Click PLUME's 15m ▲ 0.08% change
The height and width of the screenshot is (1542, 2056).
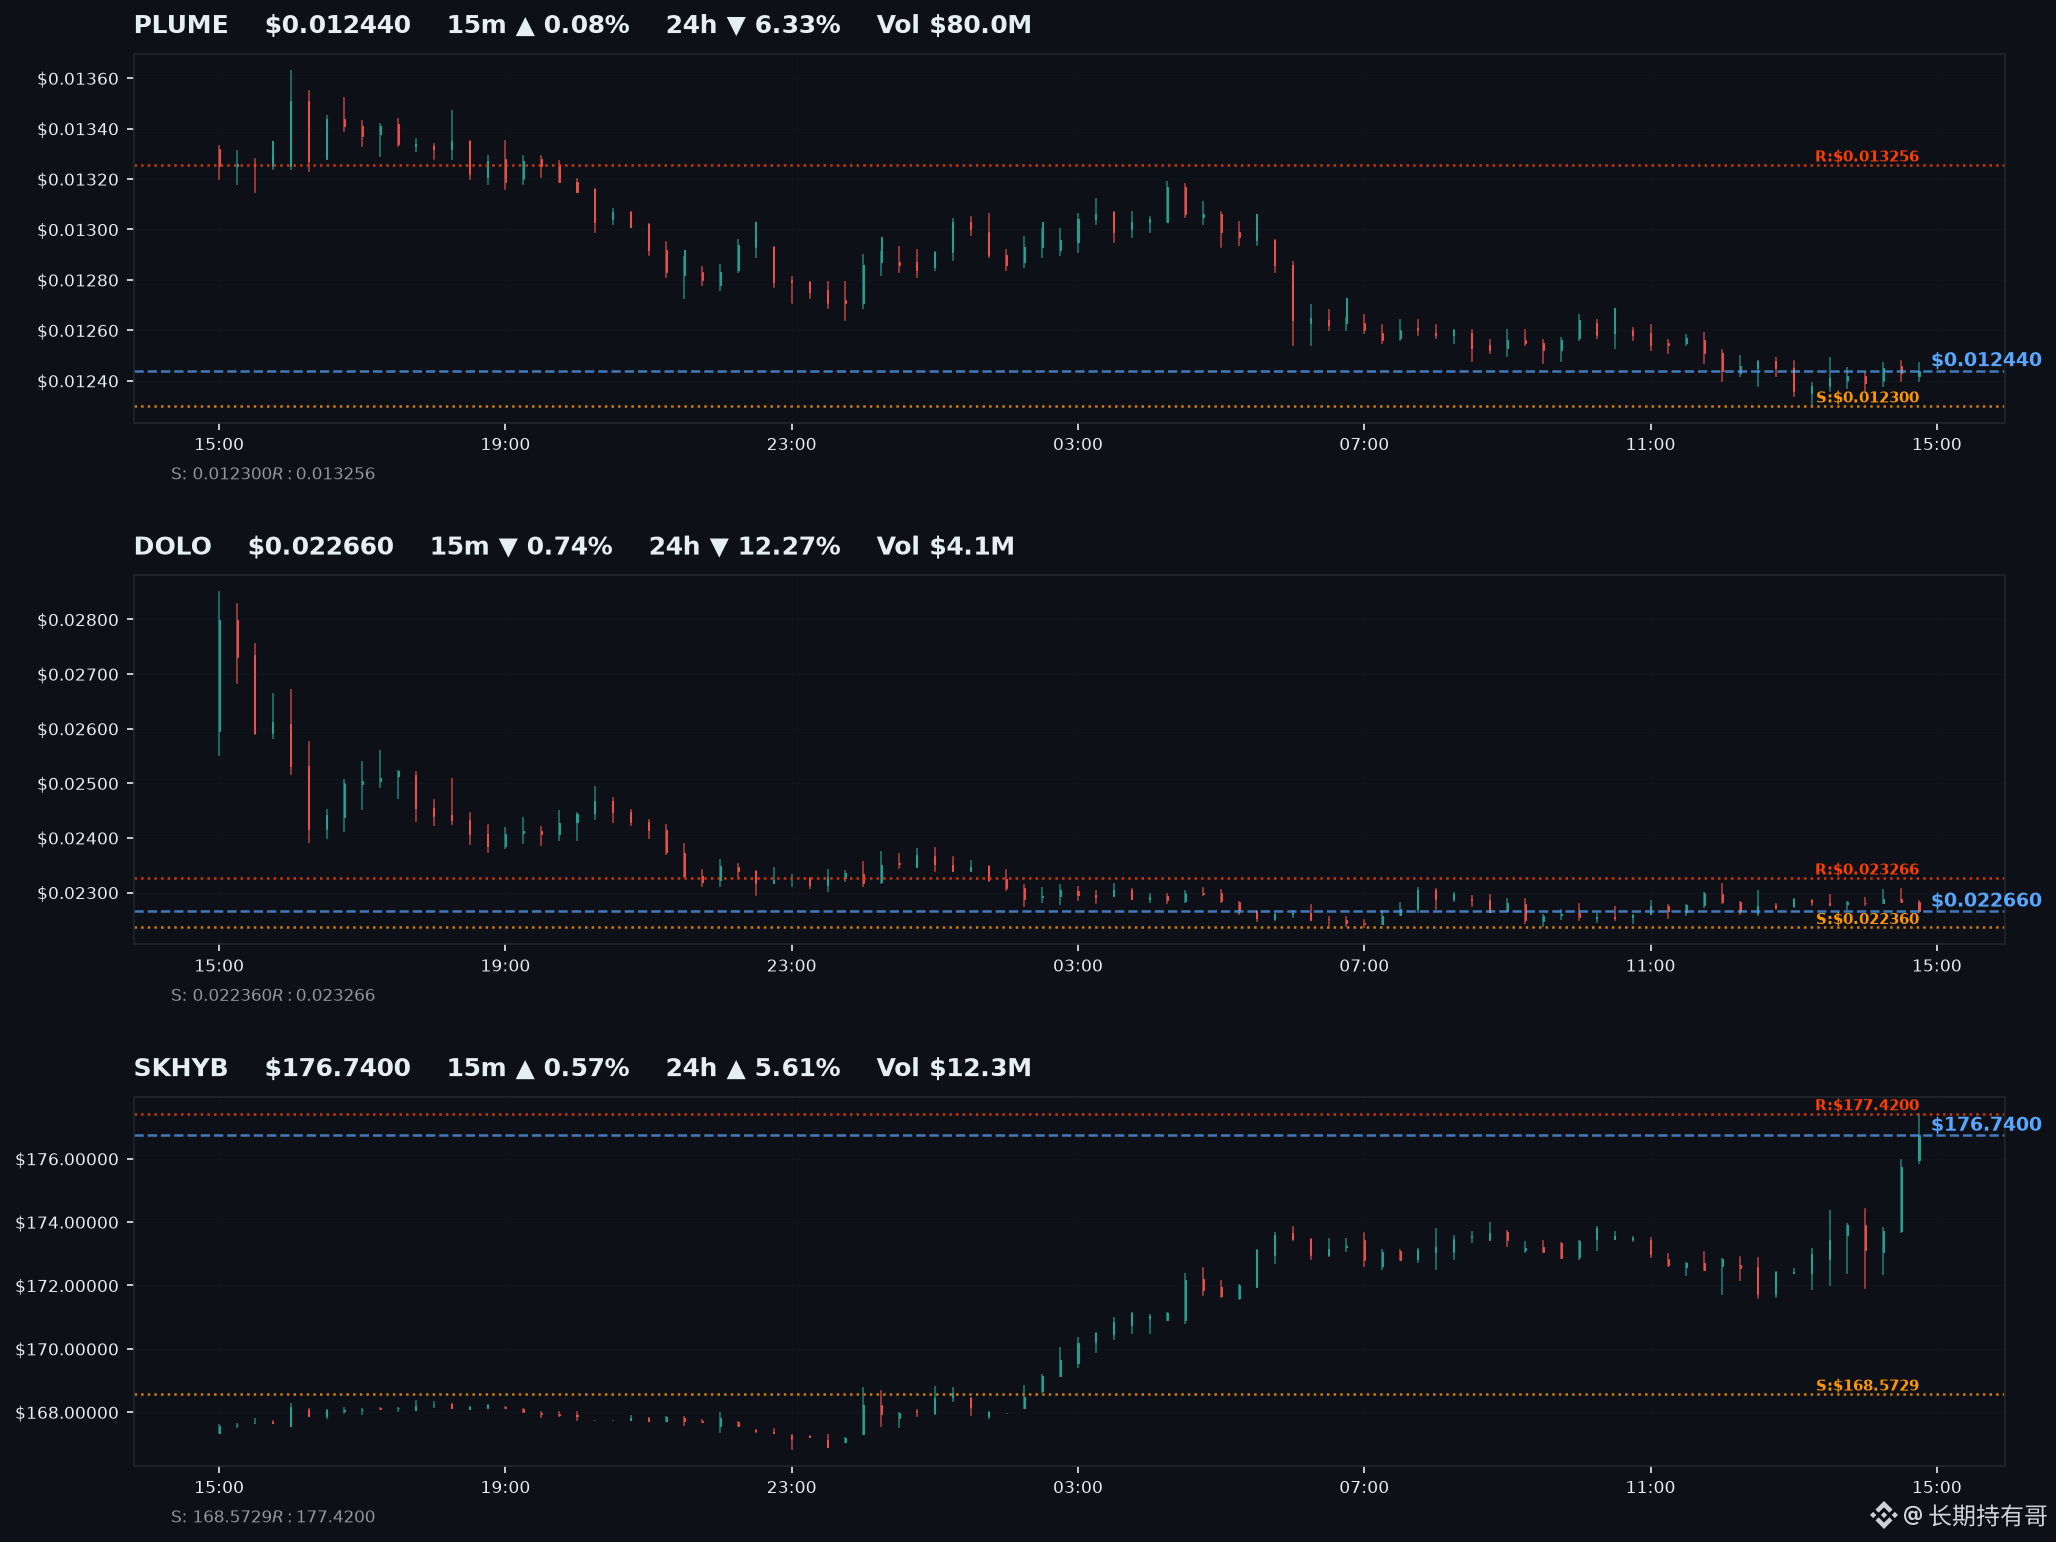tap(538, 25)
